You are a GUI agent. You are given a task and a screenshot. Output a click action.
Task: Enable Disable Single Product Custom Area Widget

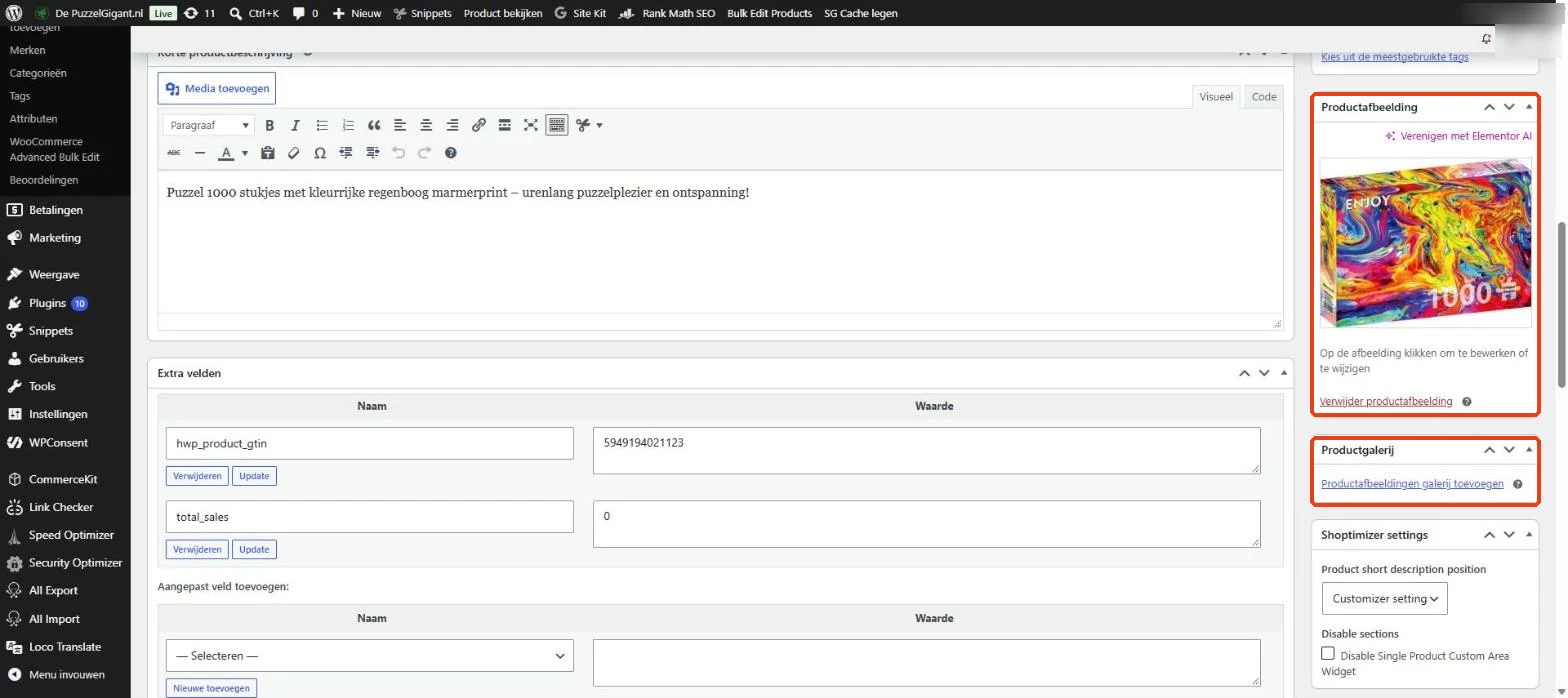coord(1328,653)
